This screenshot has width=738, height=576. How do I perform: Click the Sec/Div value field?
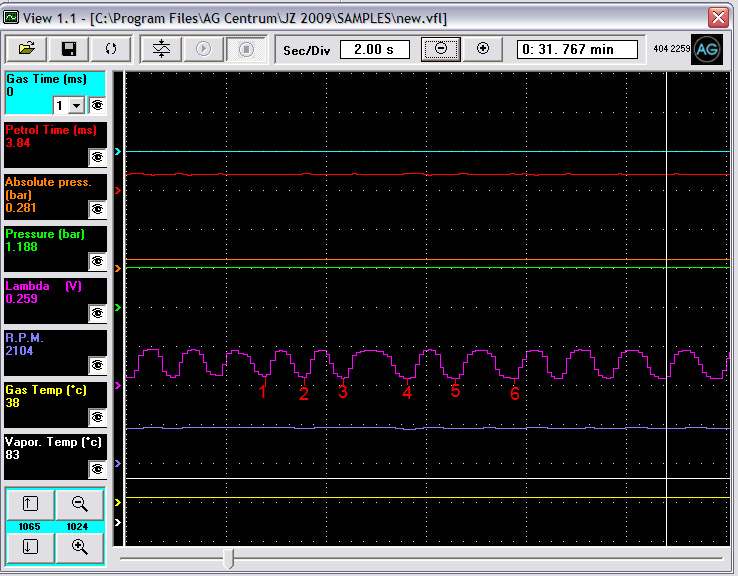tap(374, 49)
